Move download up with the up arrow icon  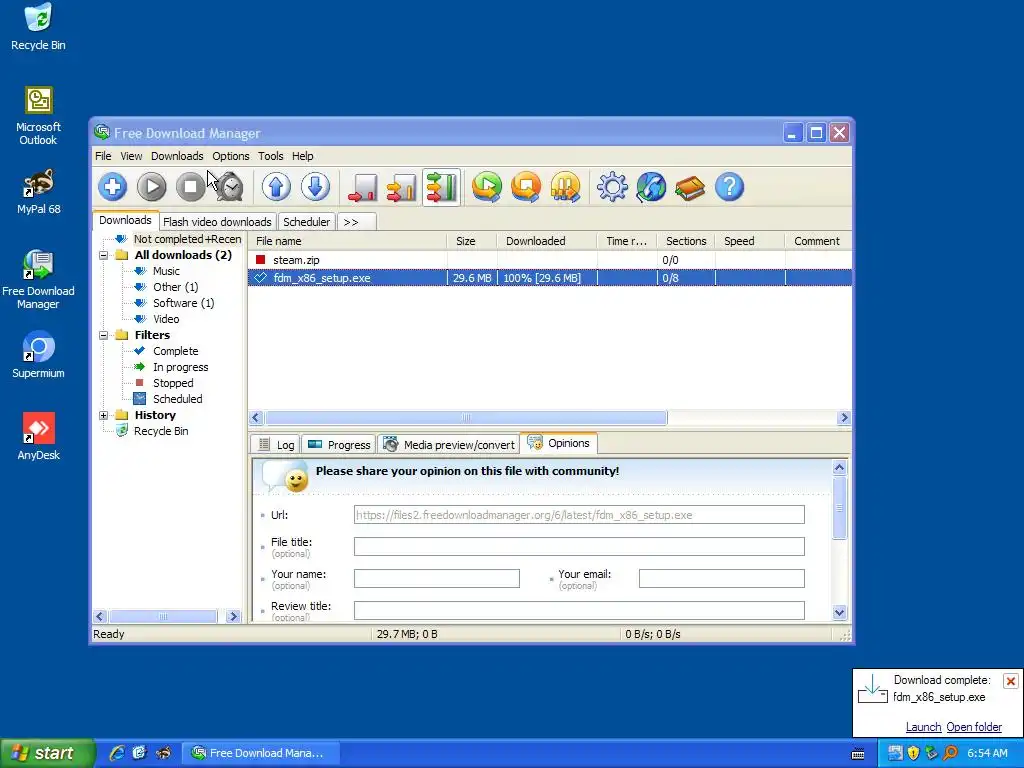pyautogui.click(x=276, y=187)
